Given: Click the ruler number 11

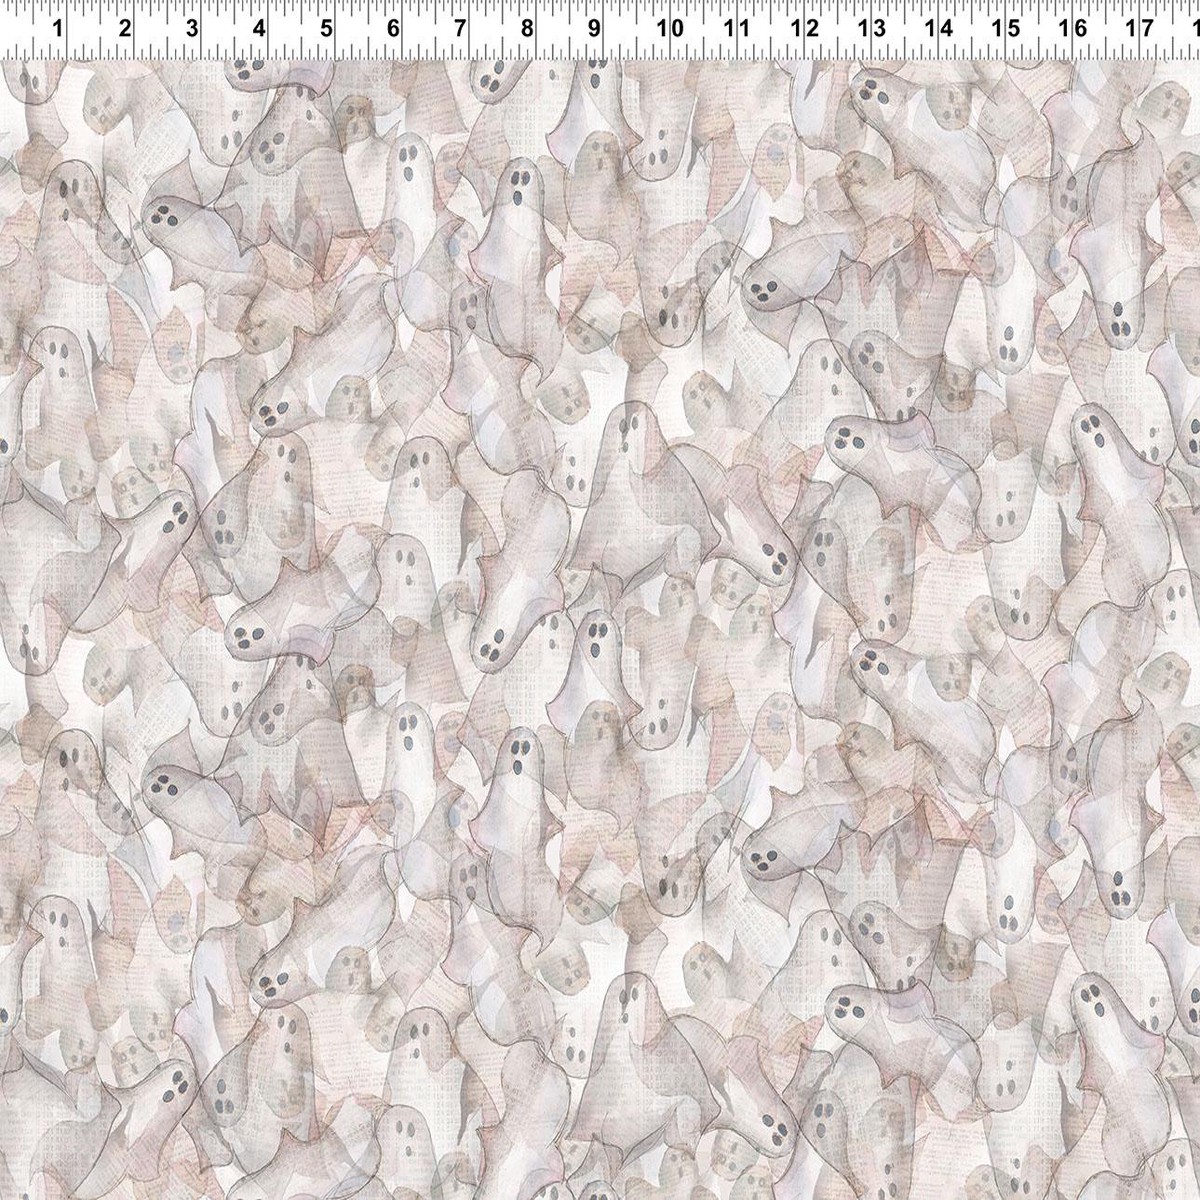Looking at the screenshot, I should coord(736,30).
